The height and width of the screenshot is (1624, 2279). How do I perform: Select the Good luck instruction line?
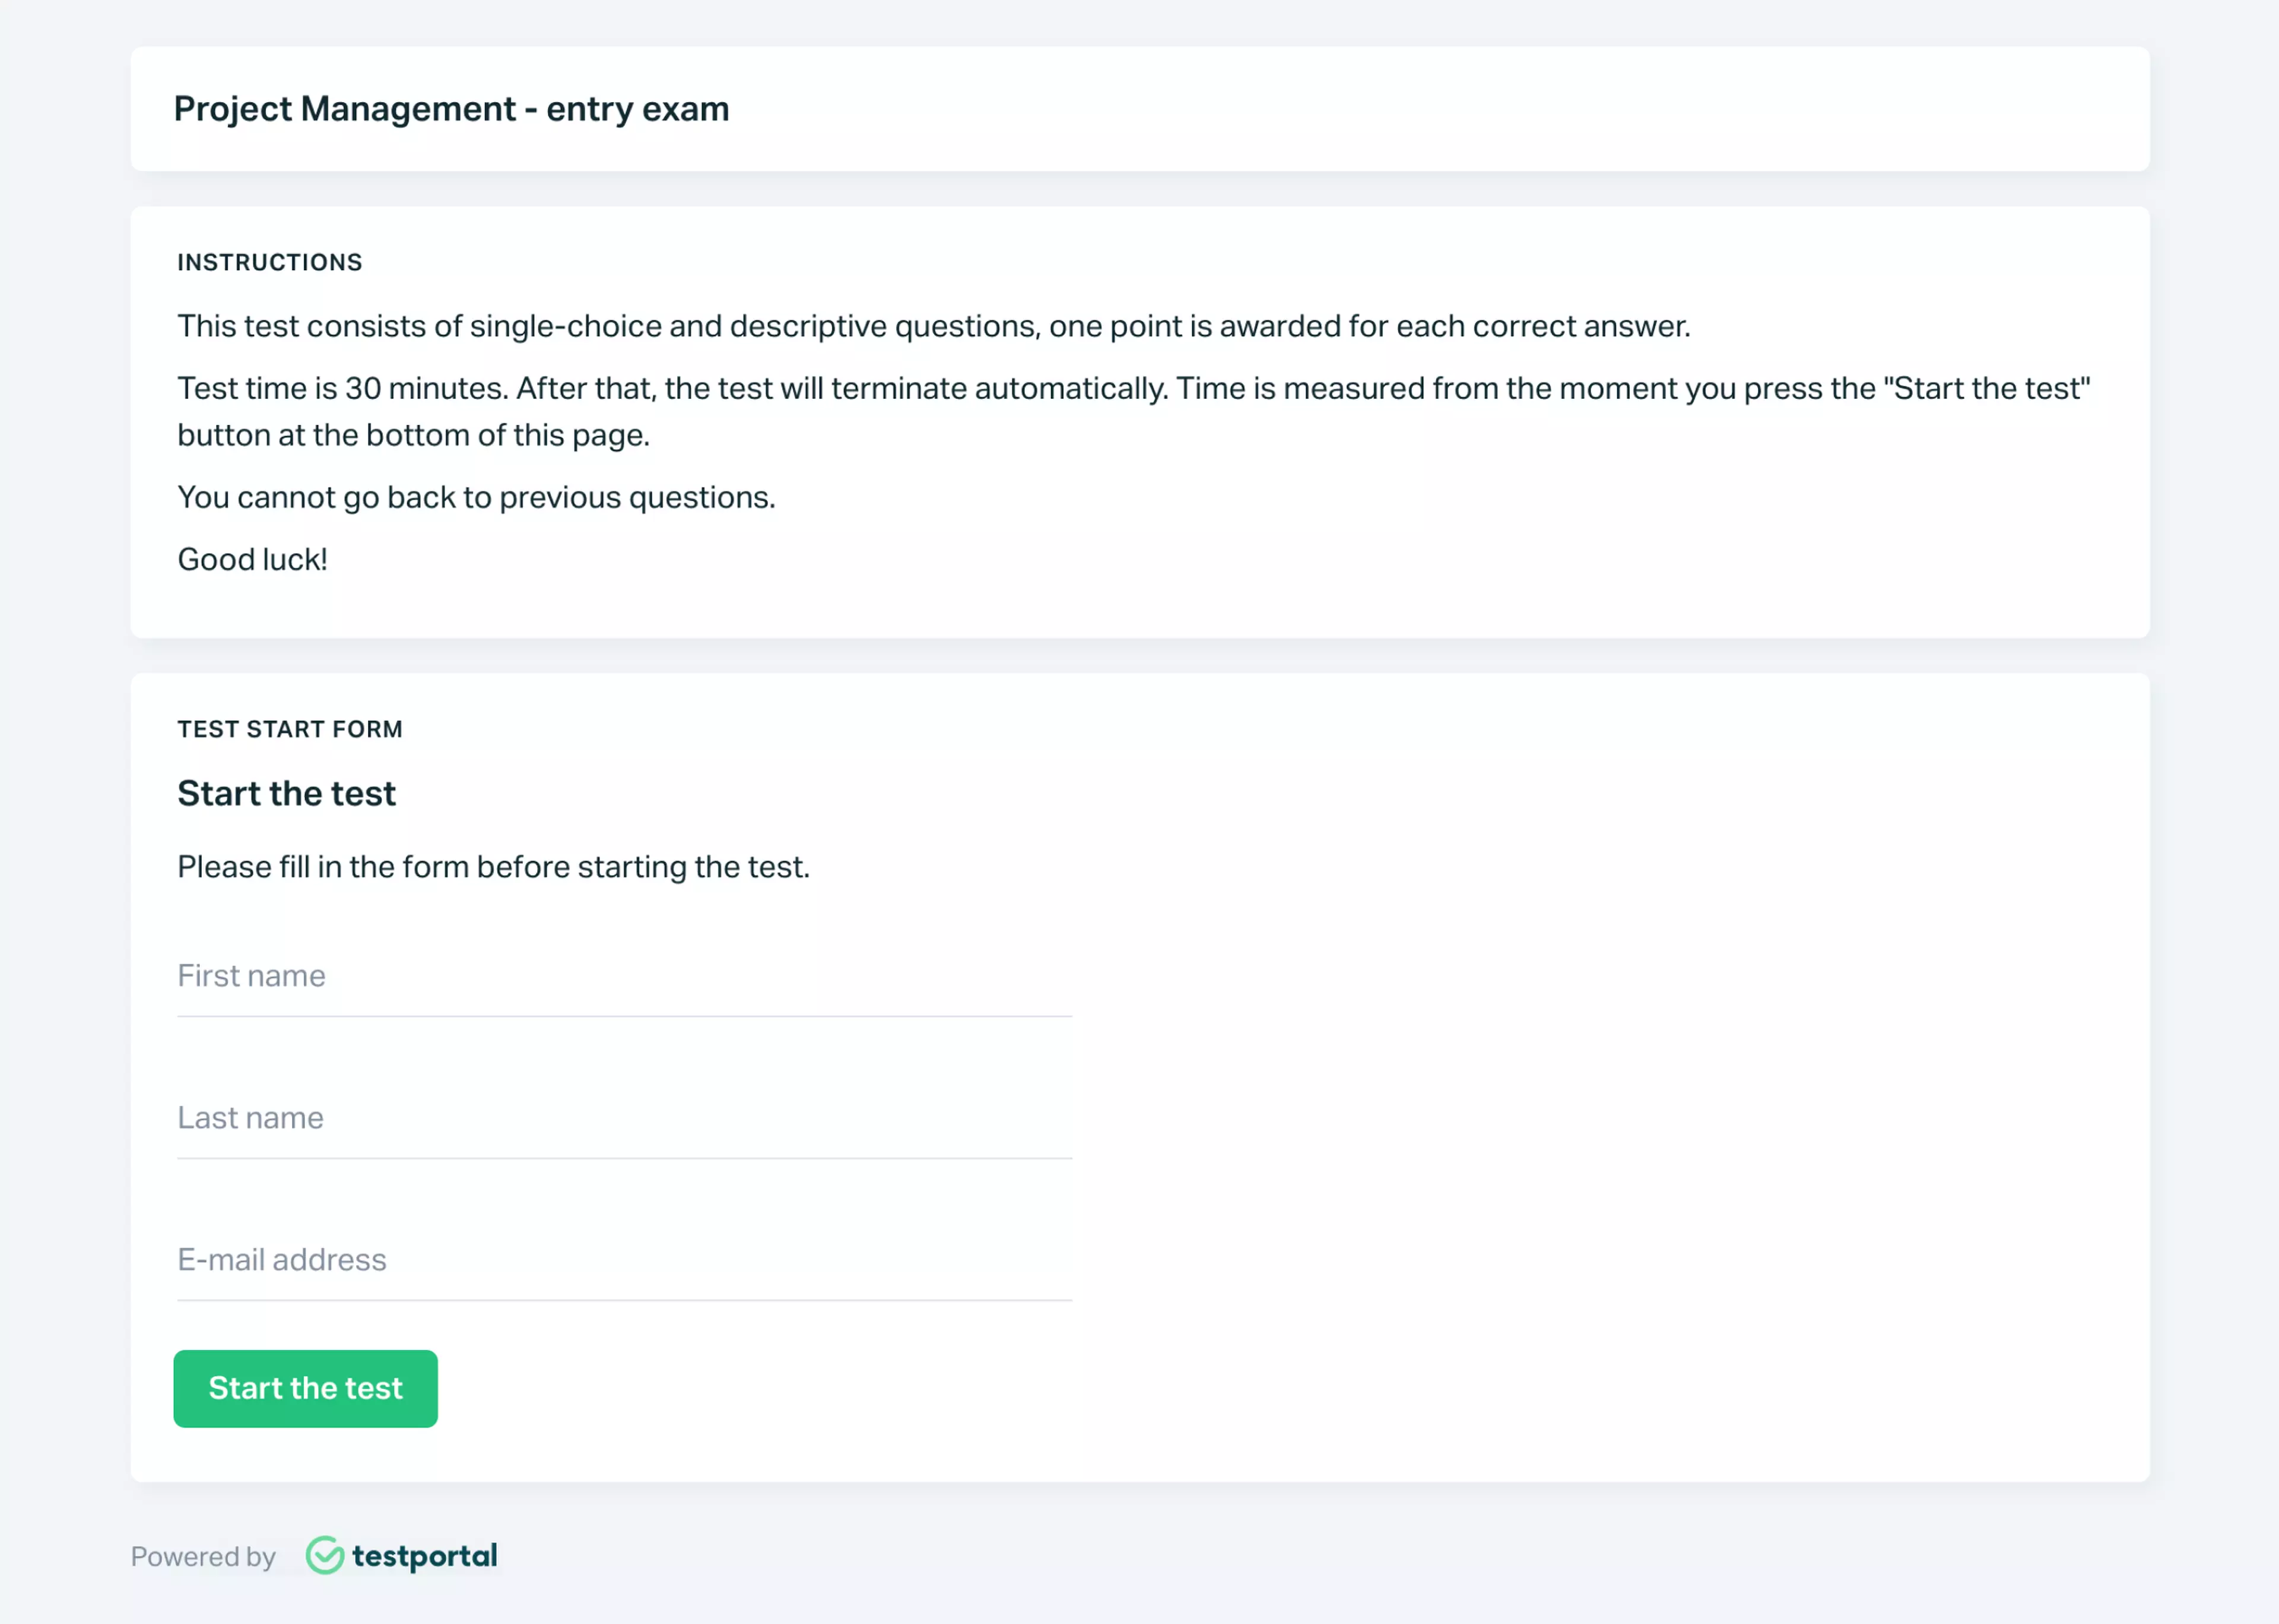tap(252, 559)
